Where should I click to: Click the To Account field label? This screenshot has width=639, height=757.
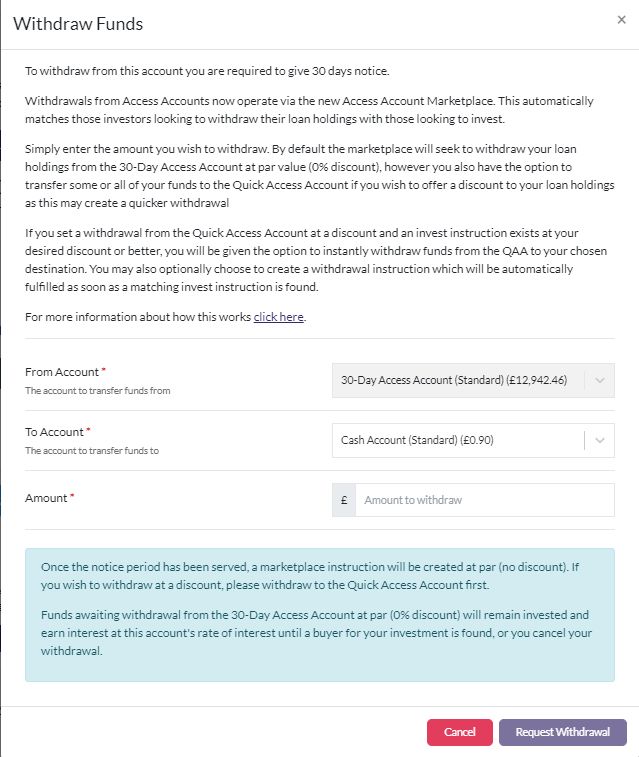tap(54, 432)
